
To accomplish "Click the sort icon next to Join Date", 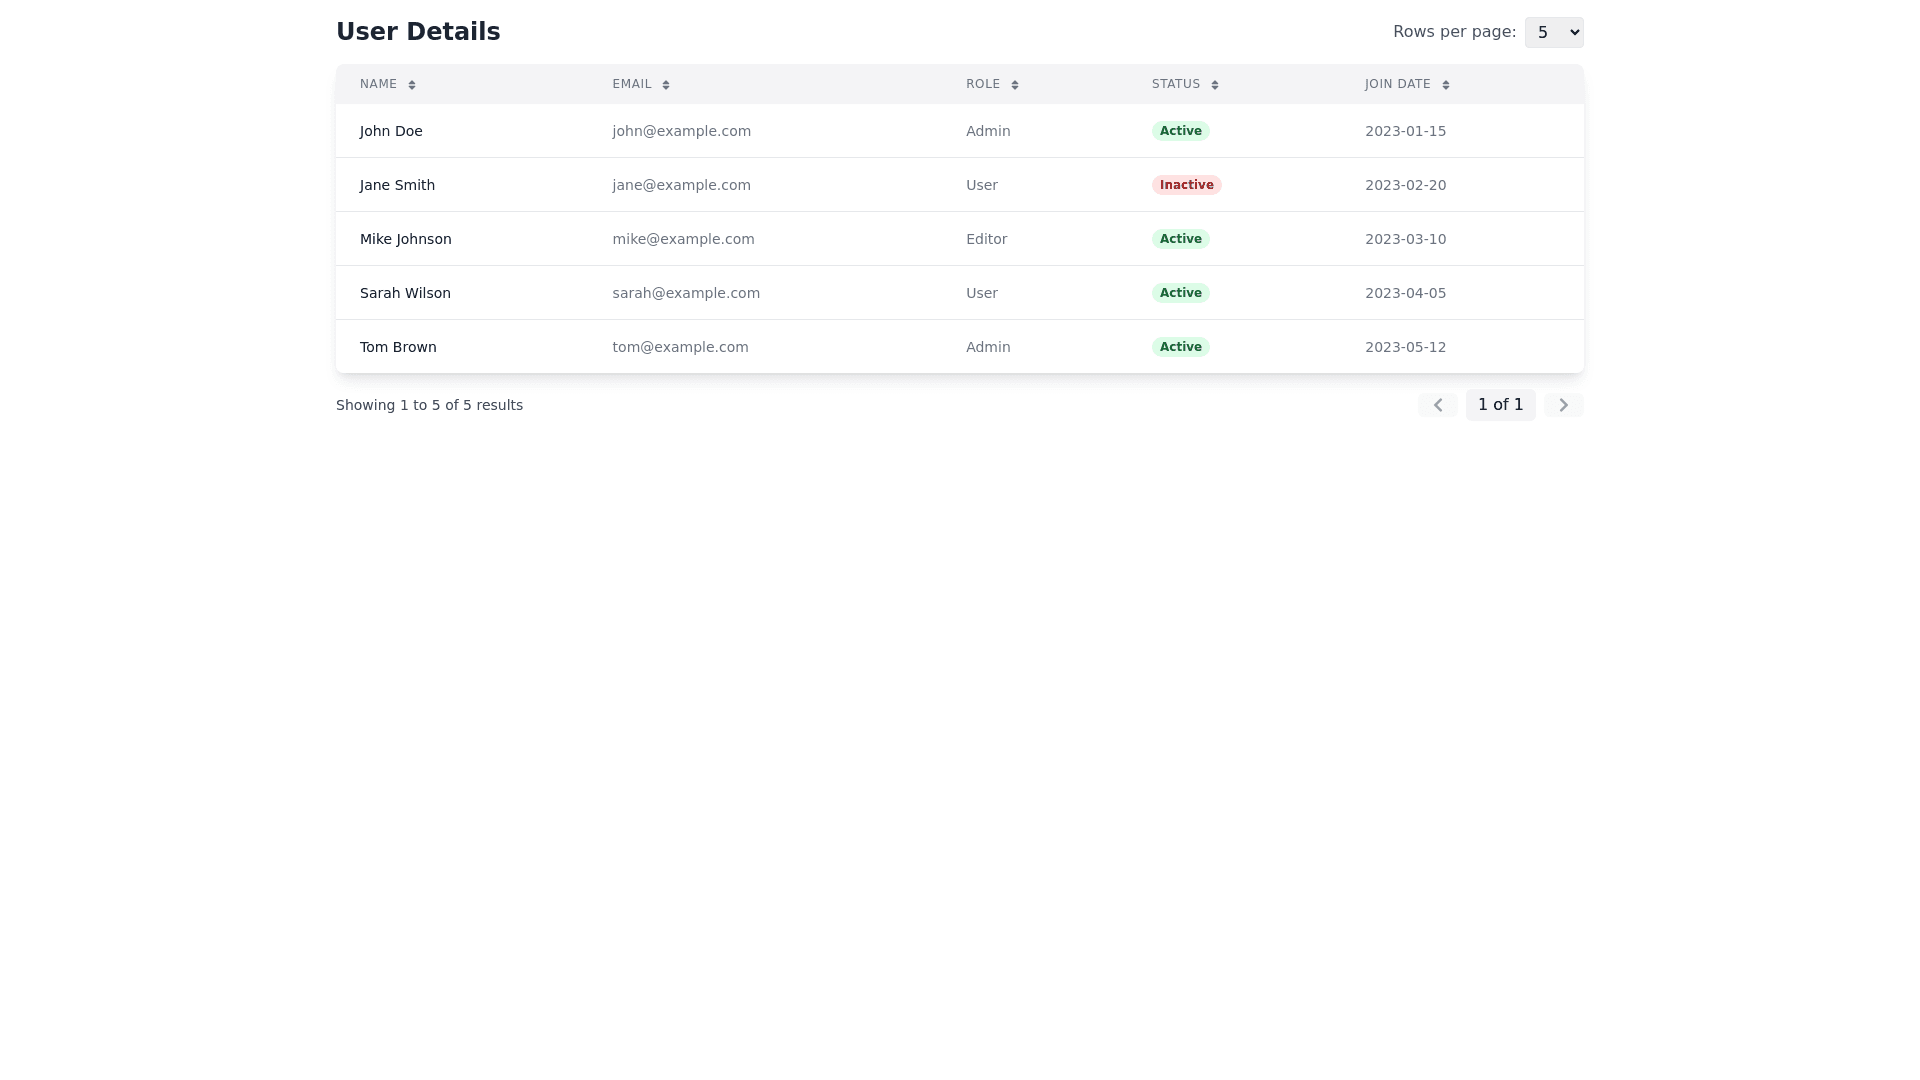I will pyautogui.click(x=1446, y=85).
